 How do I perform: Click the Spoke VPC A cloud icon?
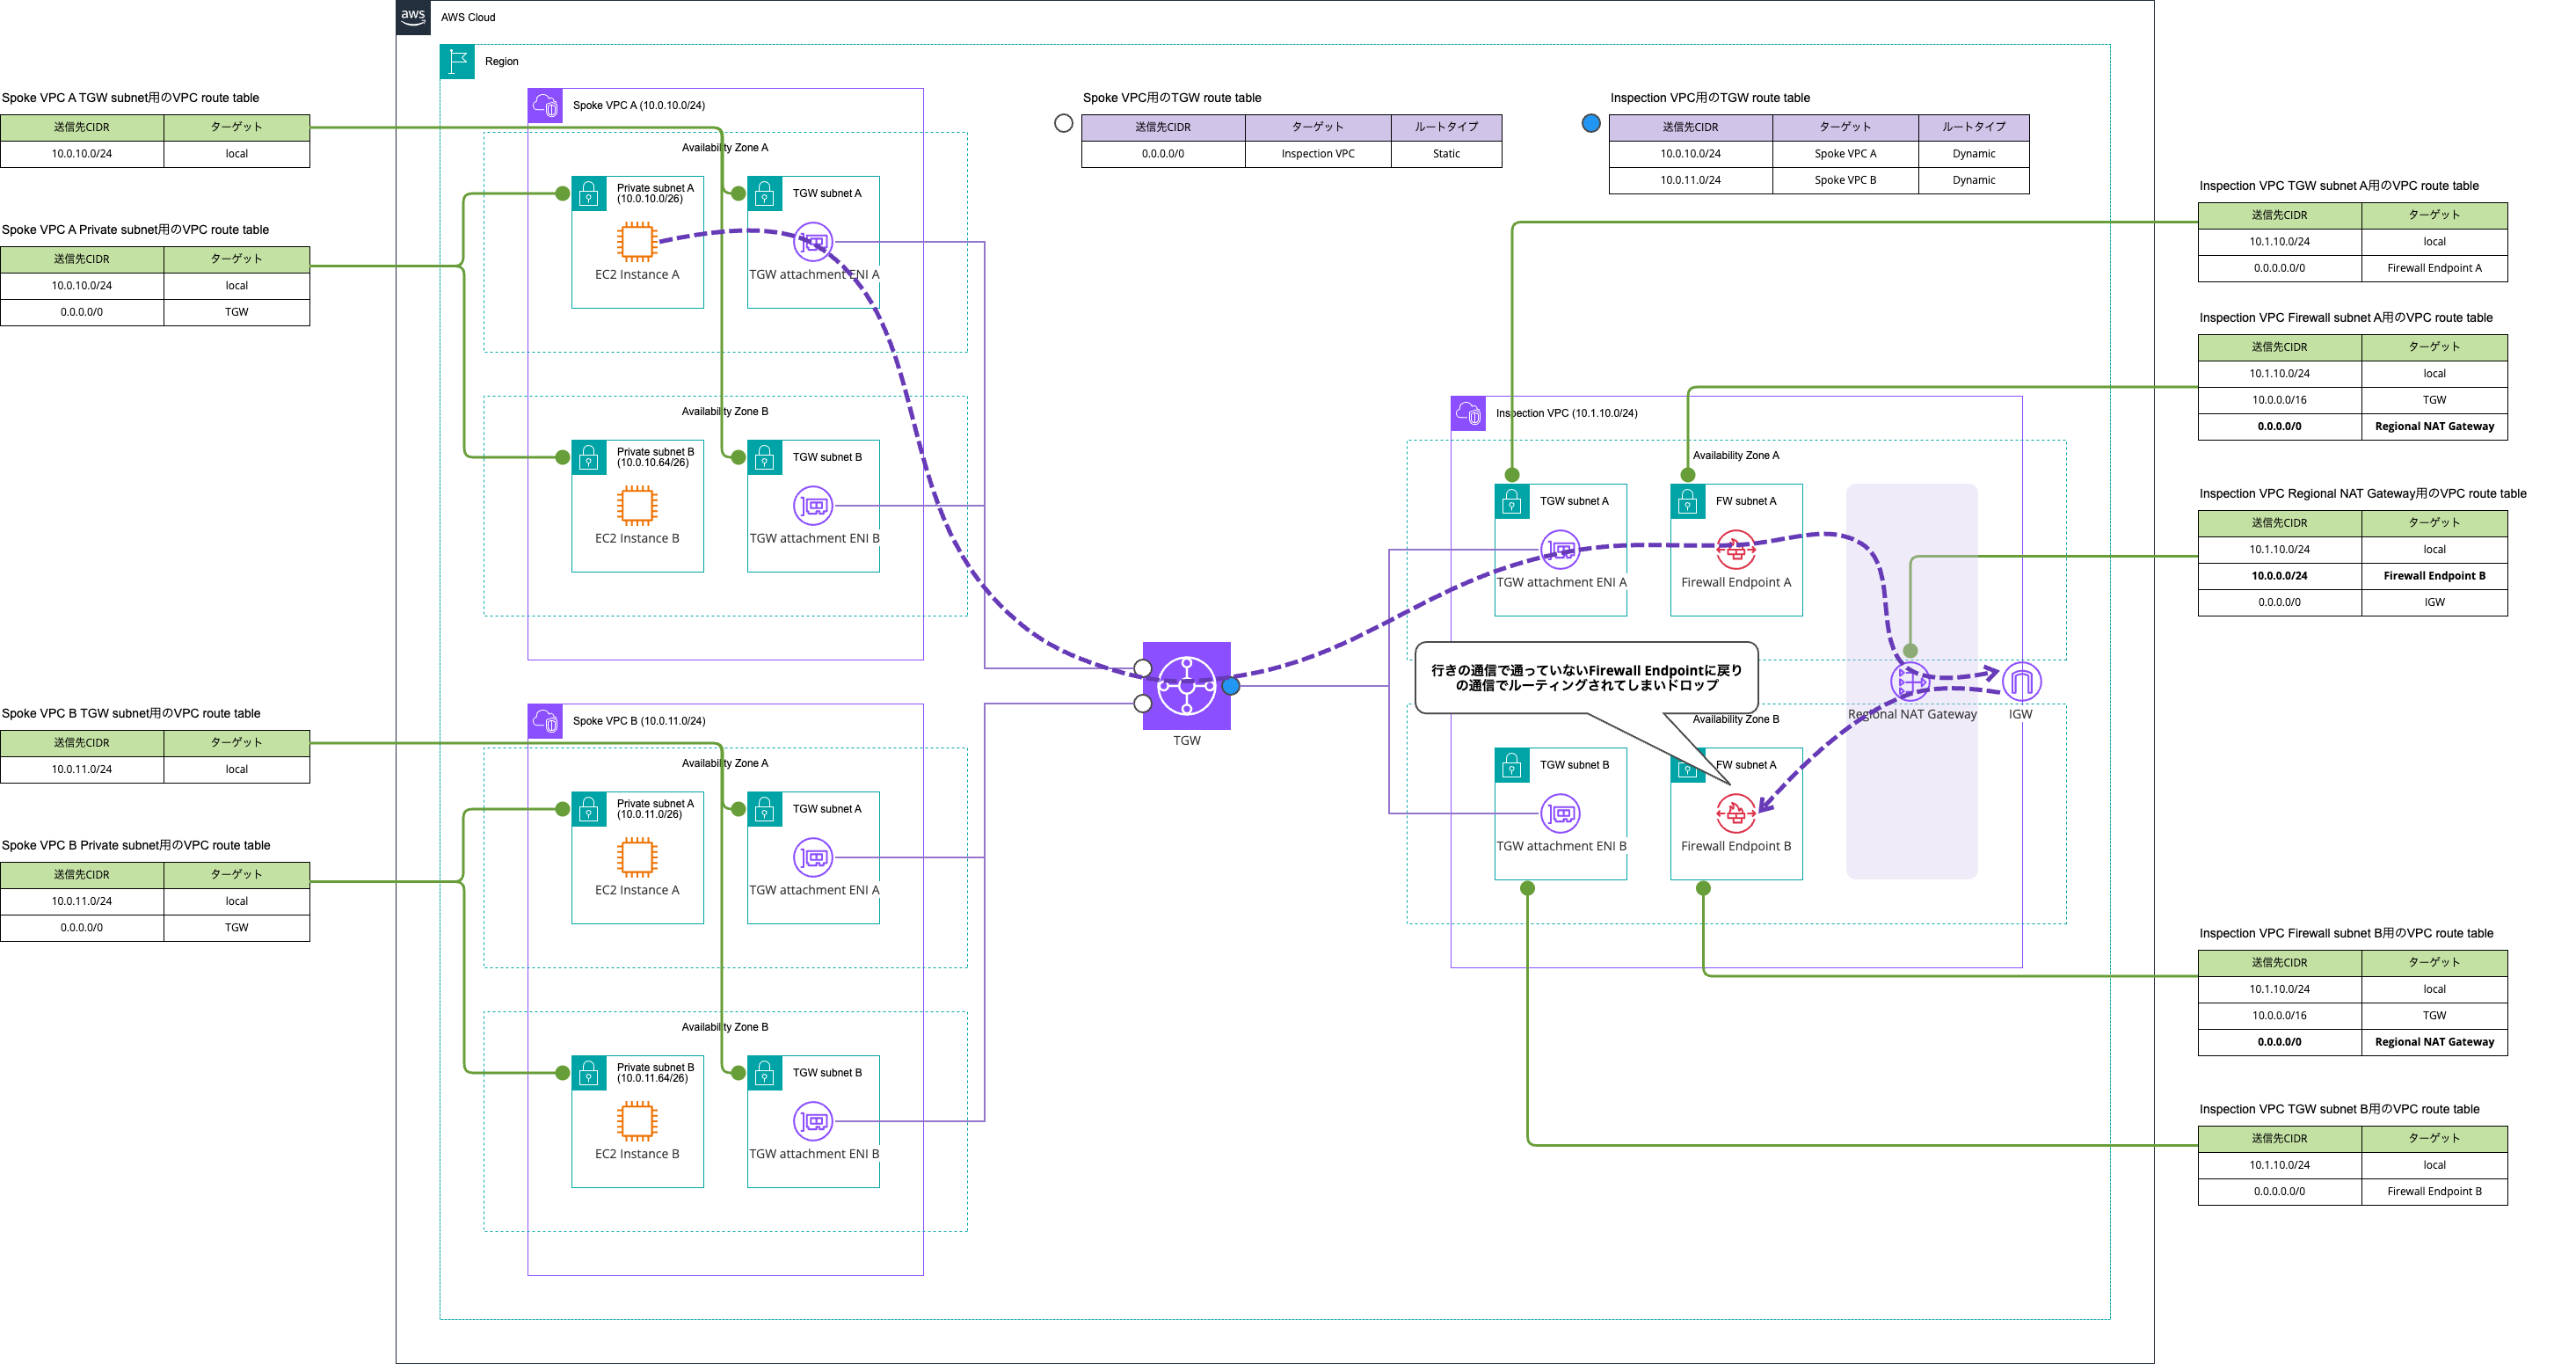545,105
